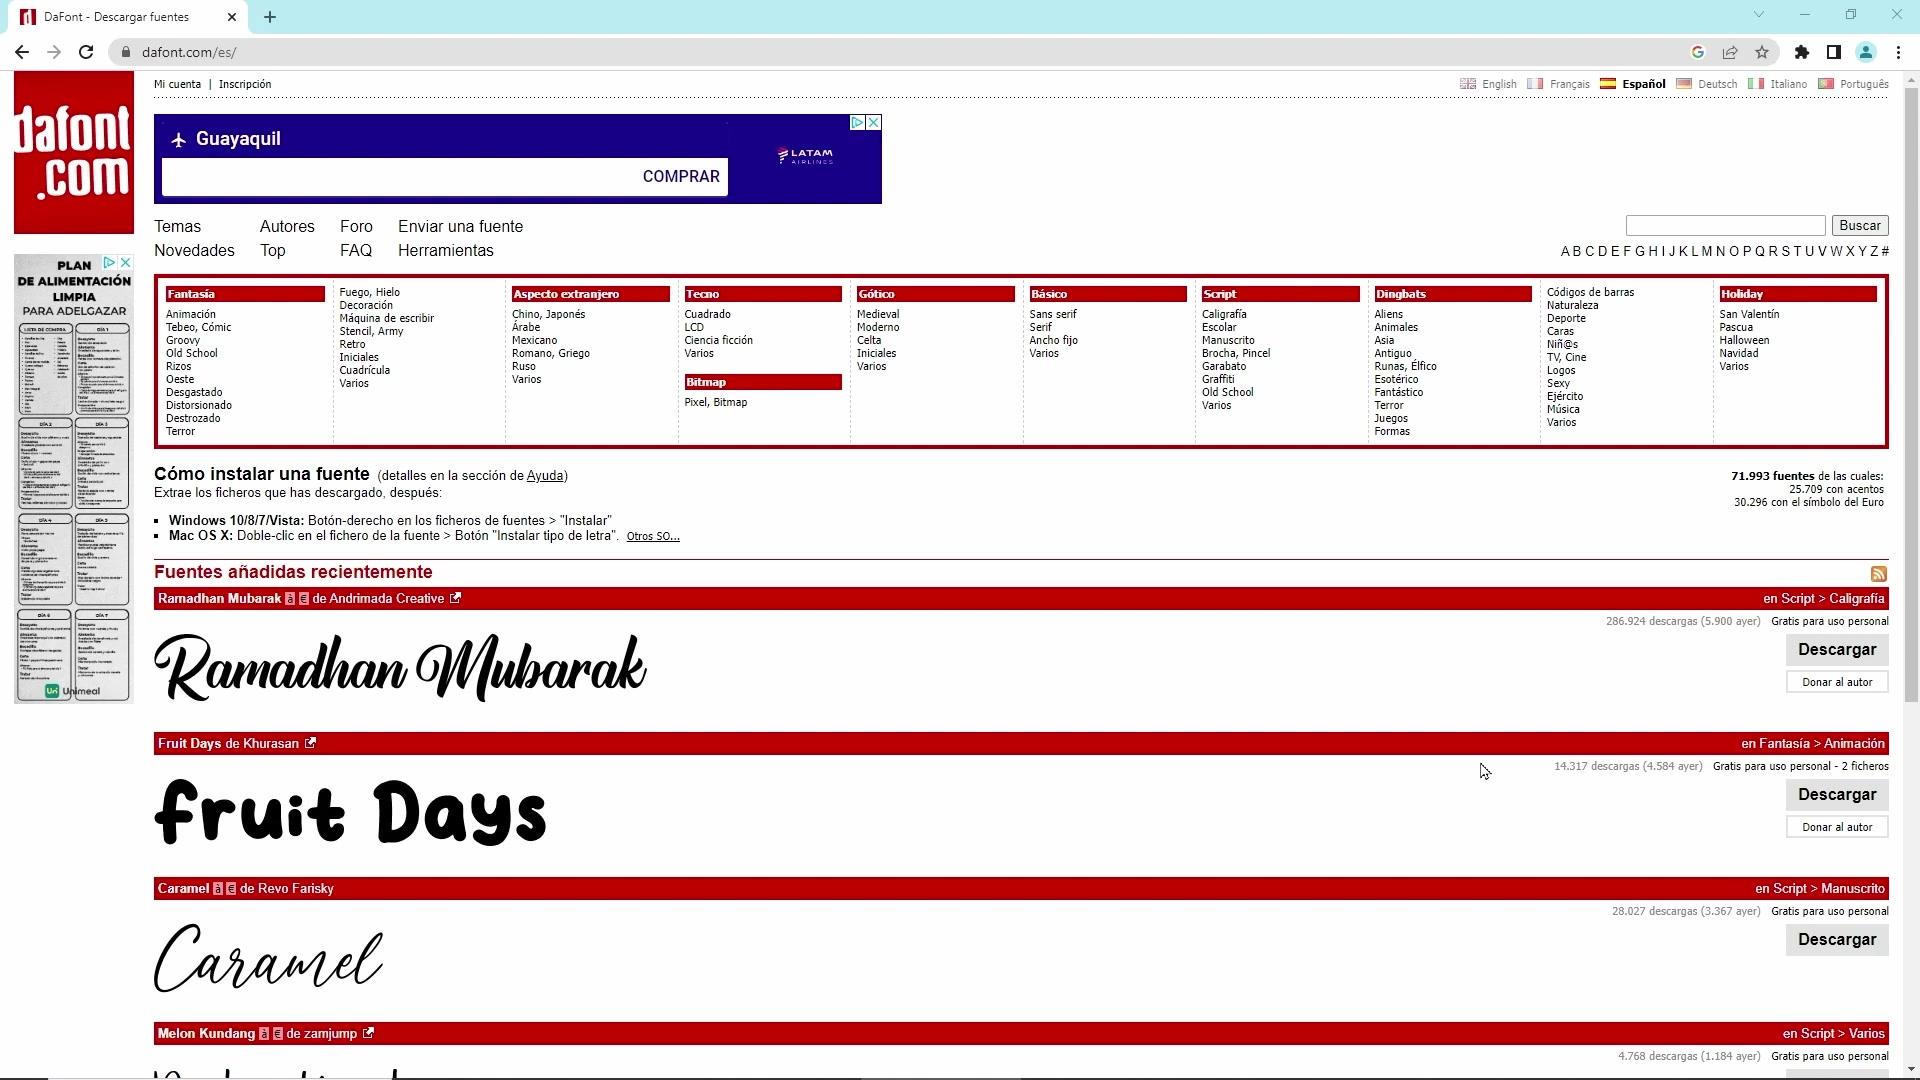Click the RSS feed icon
The image size is (1920, 1080).
click(x=1878, y=574)
